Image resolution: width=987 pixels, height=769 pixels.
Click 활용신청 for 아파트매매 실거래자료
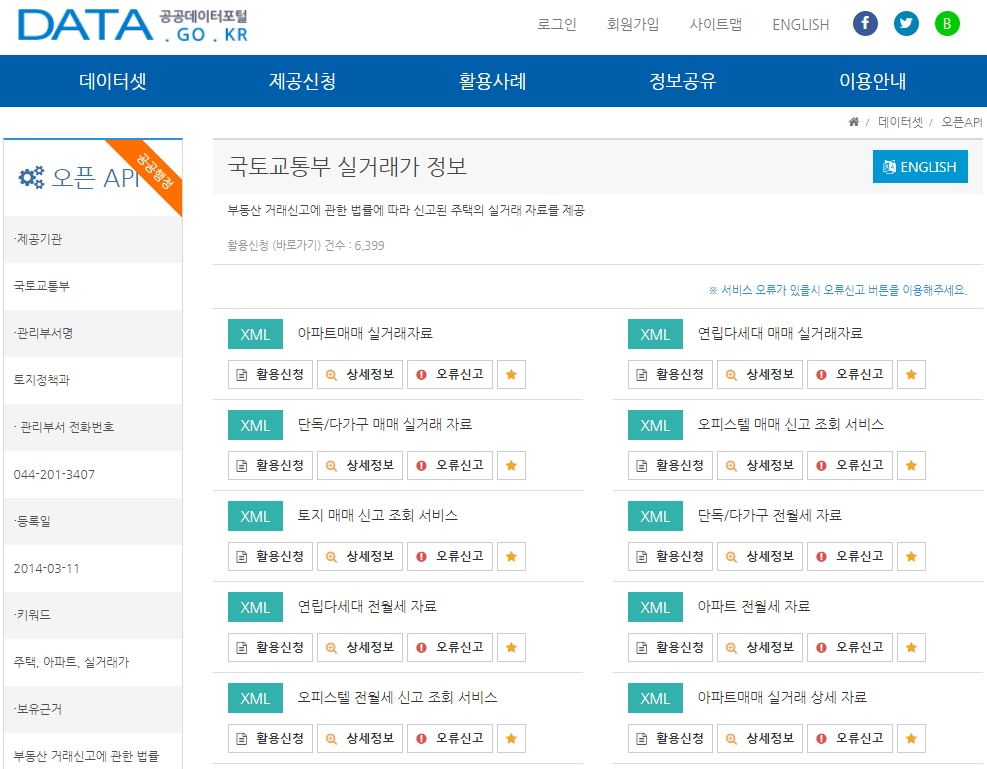[270, 374]
